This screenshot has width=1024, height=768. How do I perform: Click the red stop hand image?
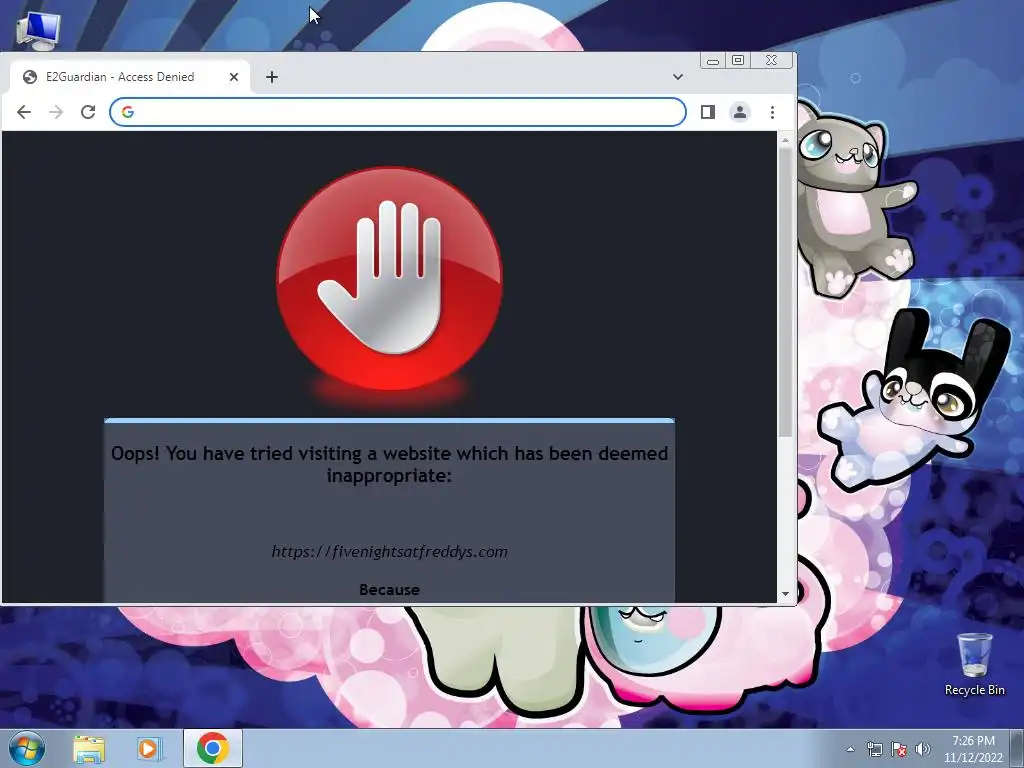[389, 280]
